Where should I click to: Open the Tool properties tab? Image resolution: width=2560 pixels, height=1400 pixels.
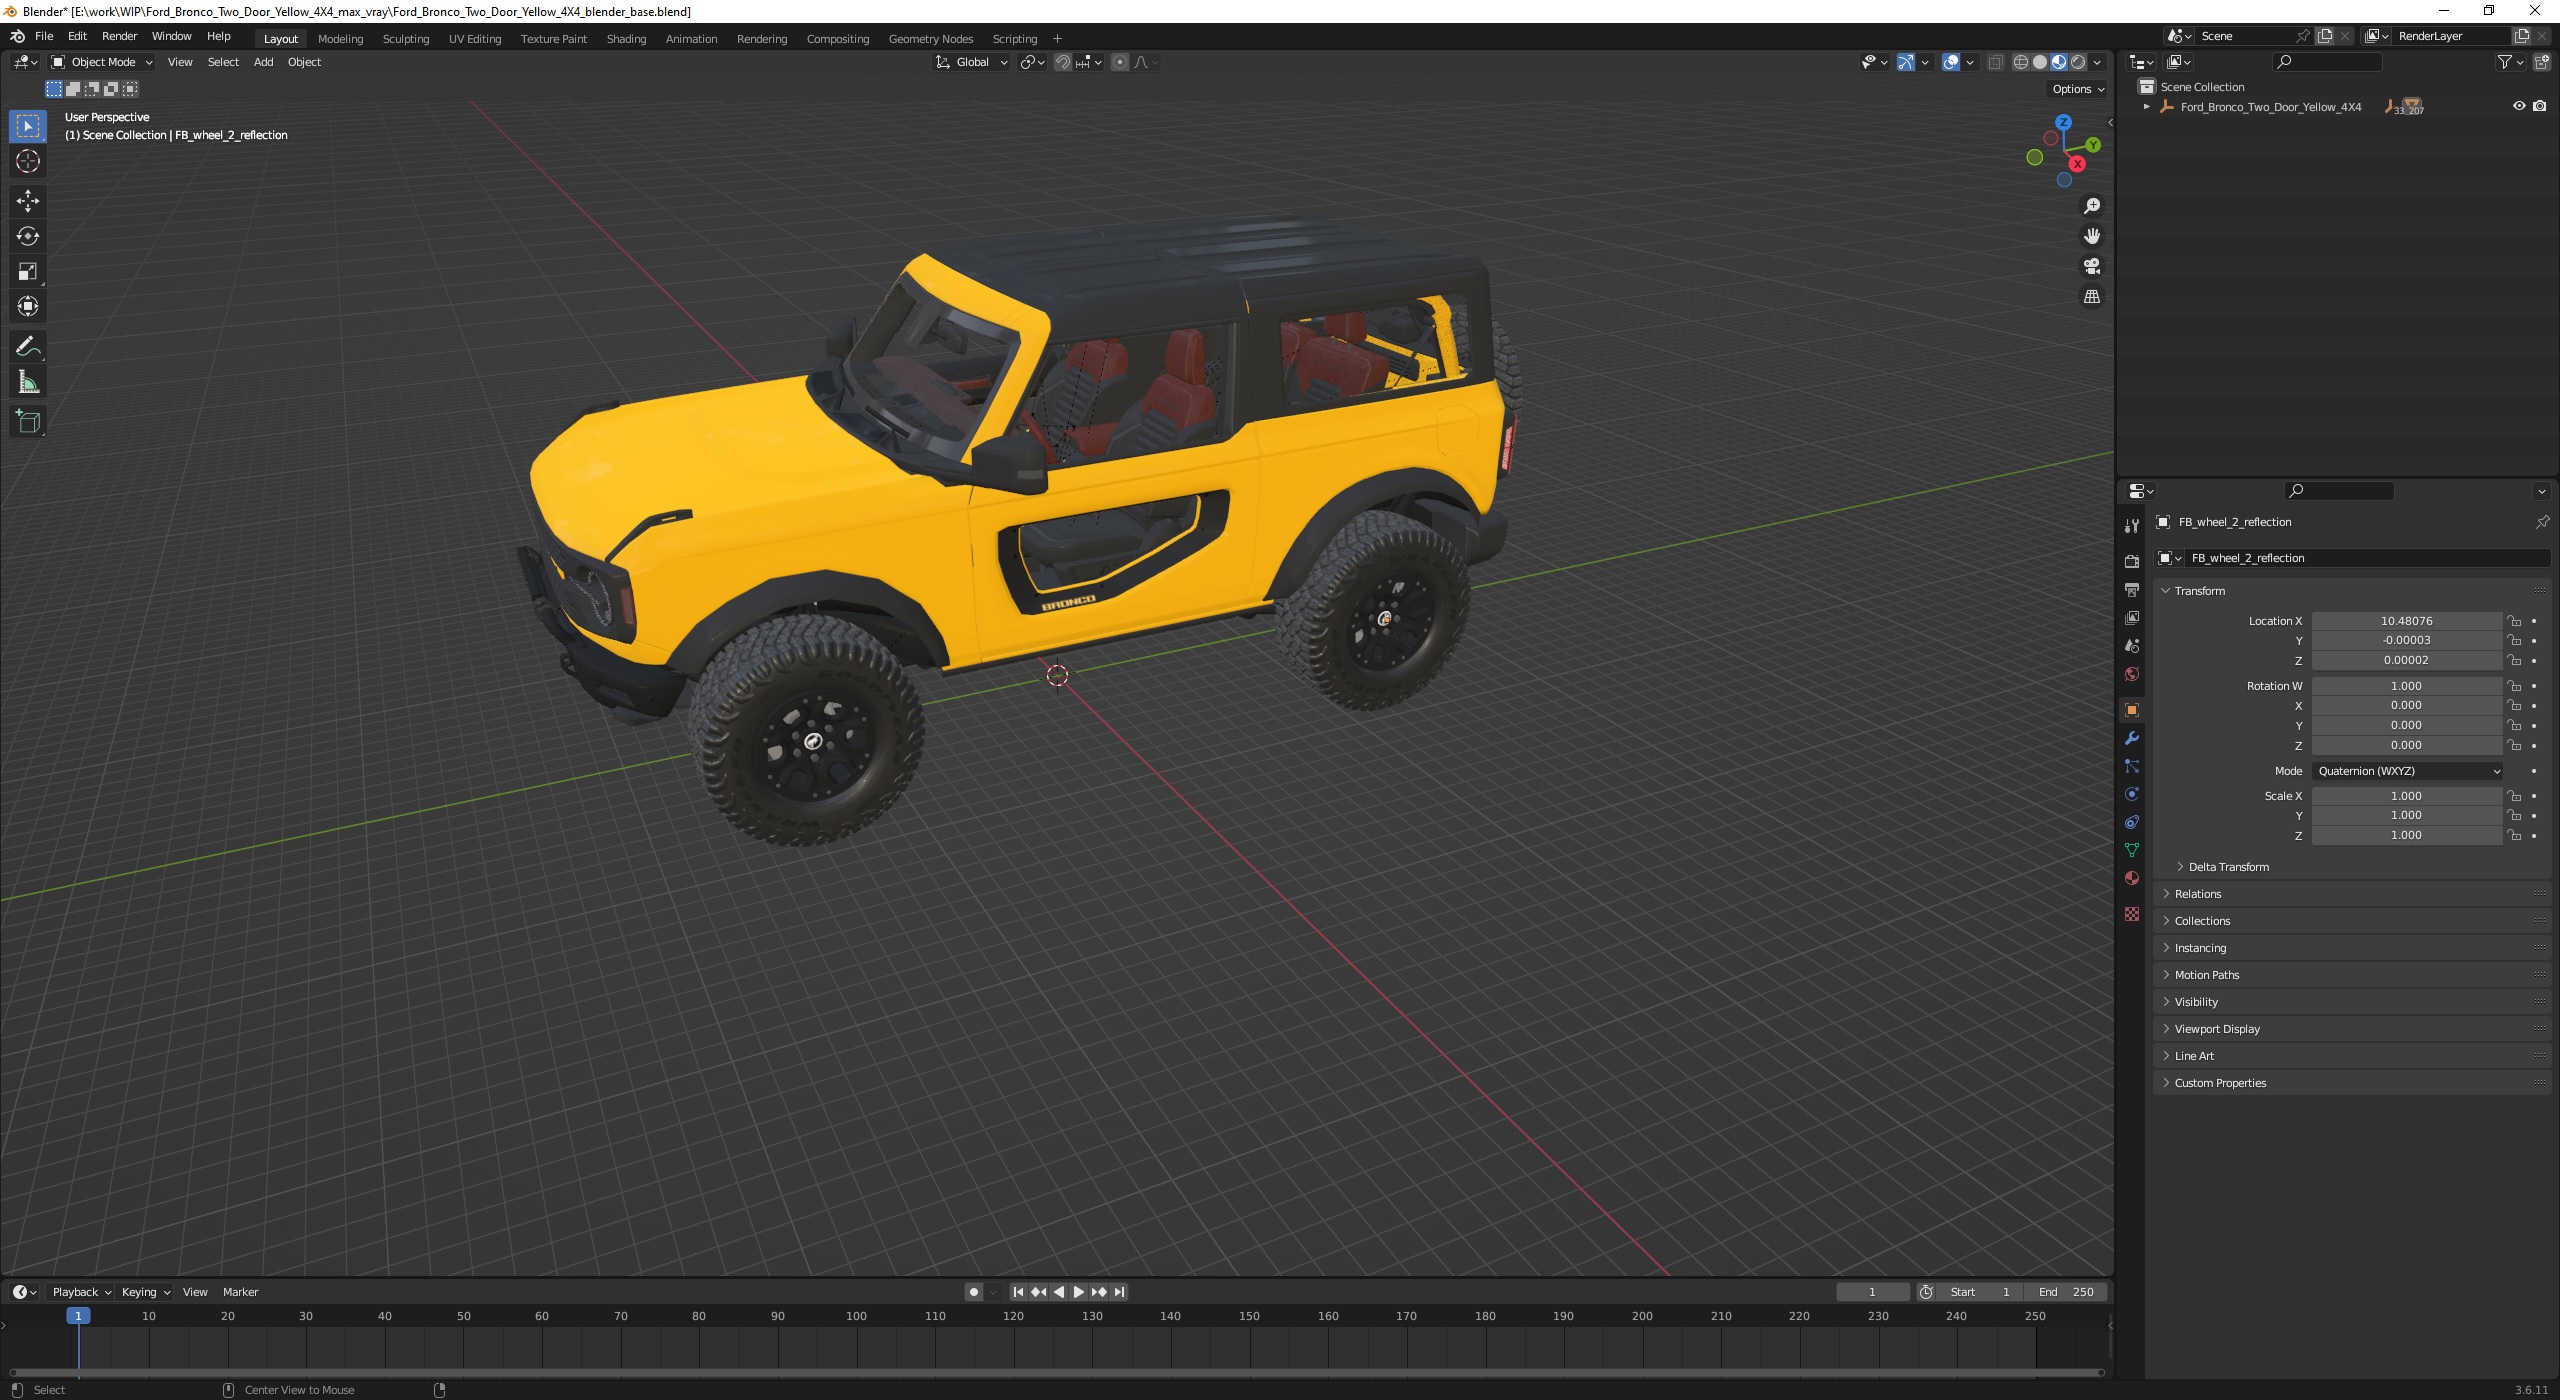click(2131, 526)
